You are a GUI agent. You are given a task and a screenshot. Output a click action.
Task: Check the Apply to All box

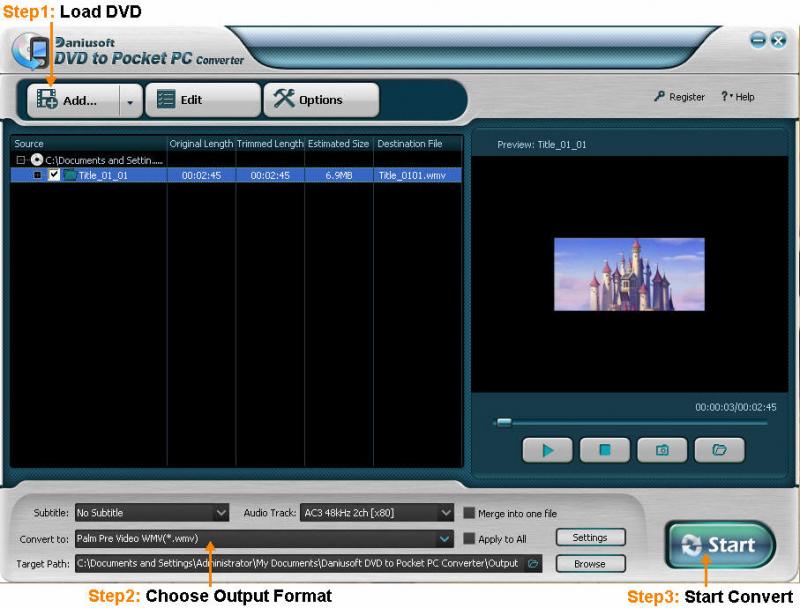click(469, 539)
